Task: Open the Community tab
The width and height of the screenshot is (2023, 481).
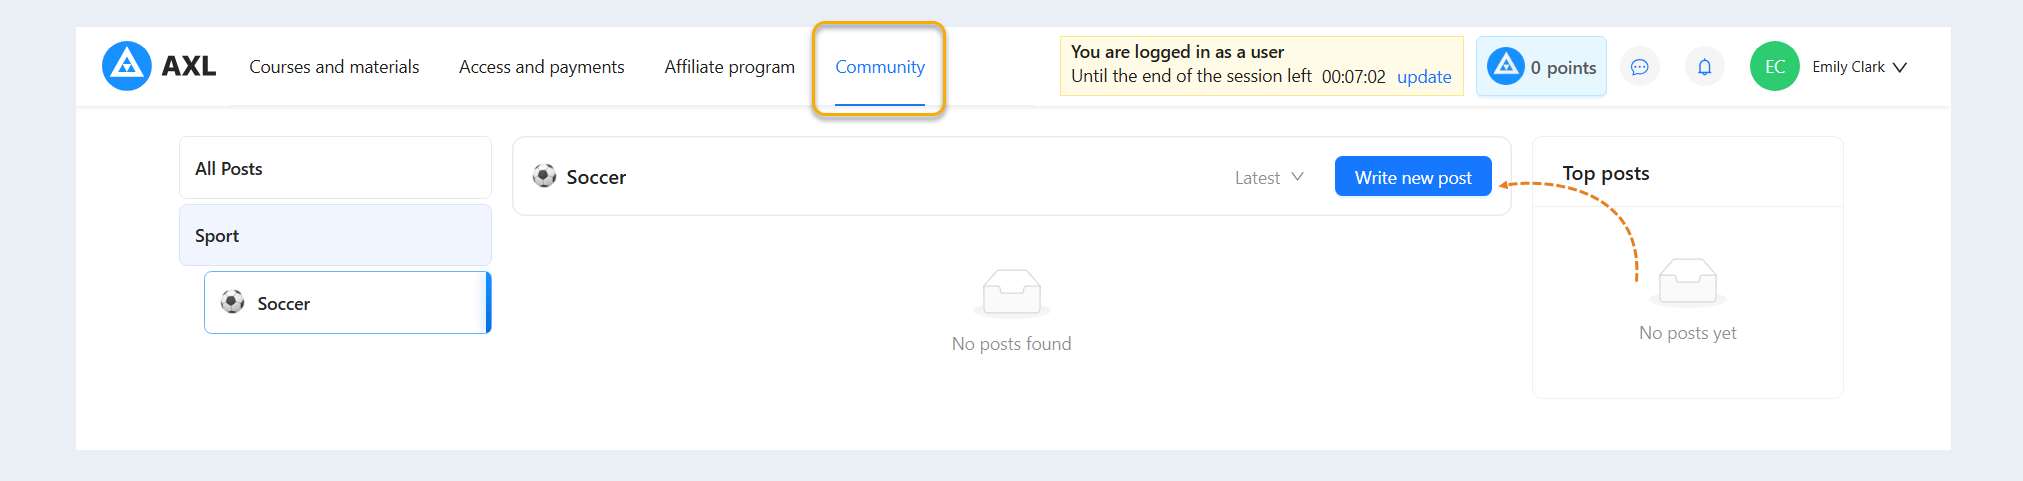Action: (880, 67)
